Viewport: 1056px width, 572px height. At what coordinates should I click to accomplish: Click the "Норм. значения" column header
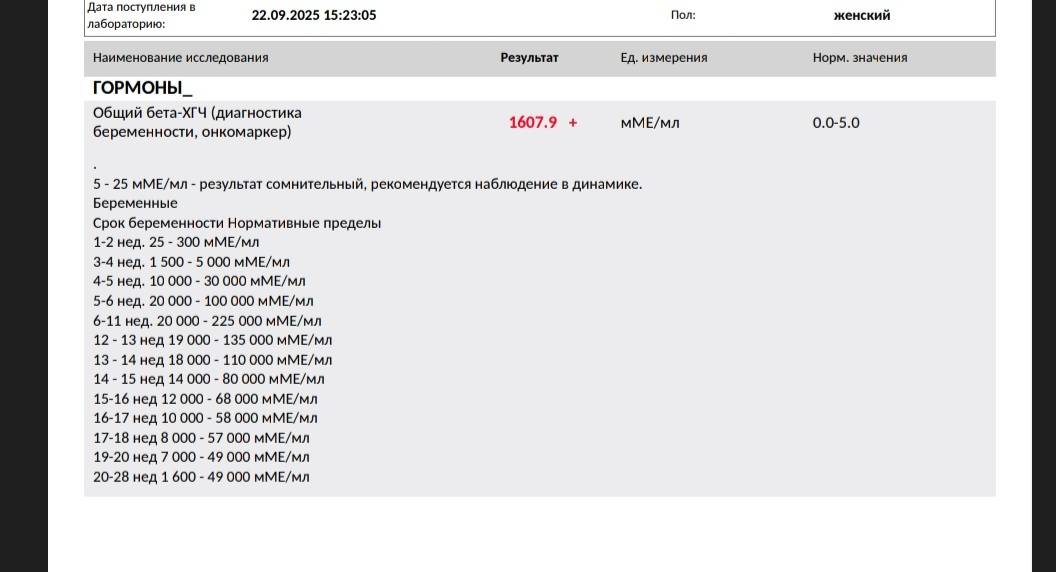(859, 58)
